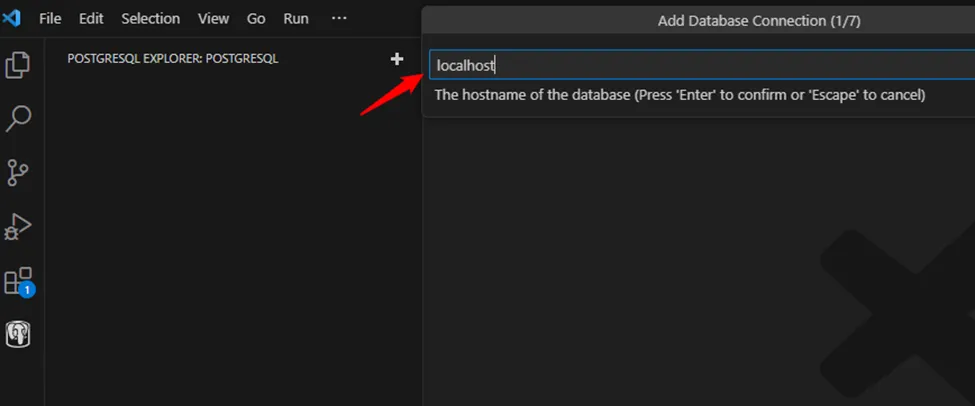Open the Run menu
Image resolution: width=975 pixels, height=406 pixels.
296,18
